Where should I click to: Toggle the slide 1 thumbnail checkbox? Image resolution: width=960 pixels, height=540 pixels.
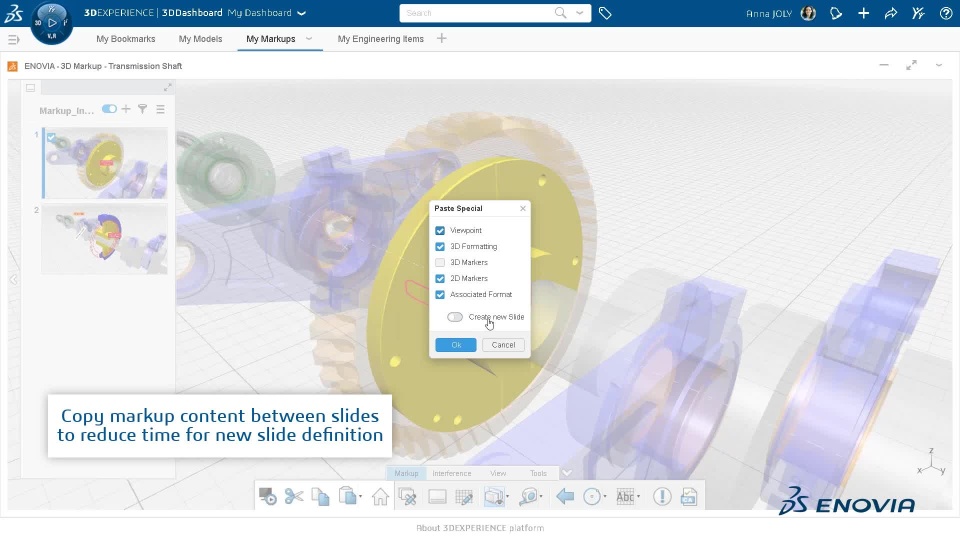[51, 137]
